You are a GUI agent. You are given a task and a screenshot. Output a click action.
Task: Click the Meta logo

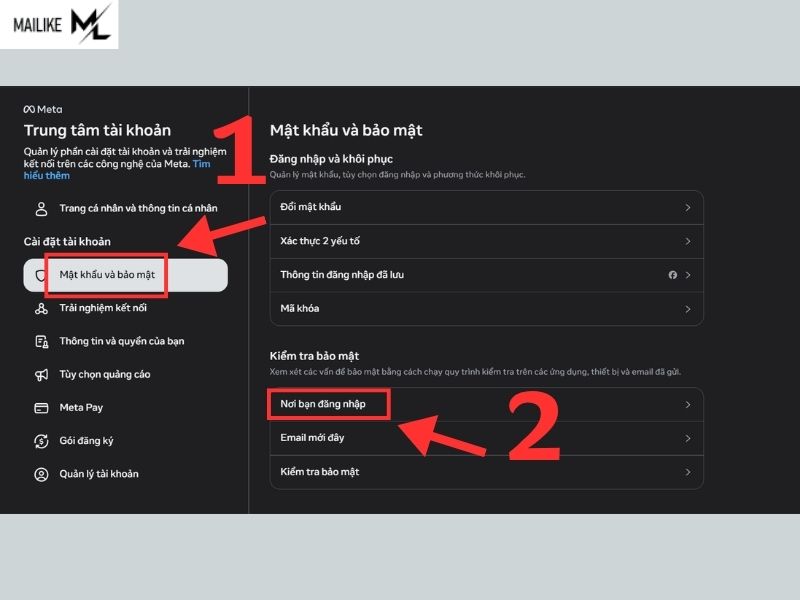(43, 109)
